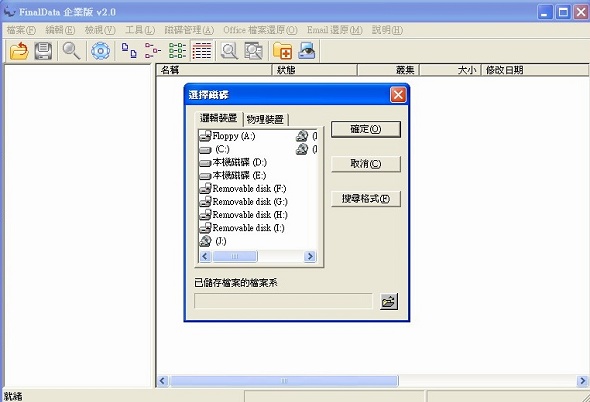Select the details view toolbar button

pos(202,51)
